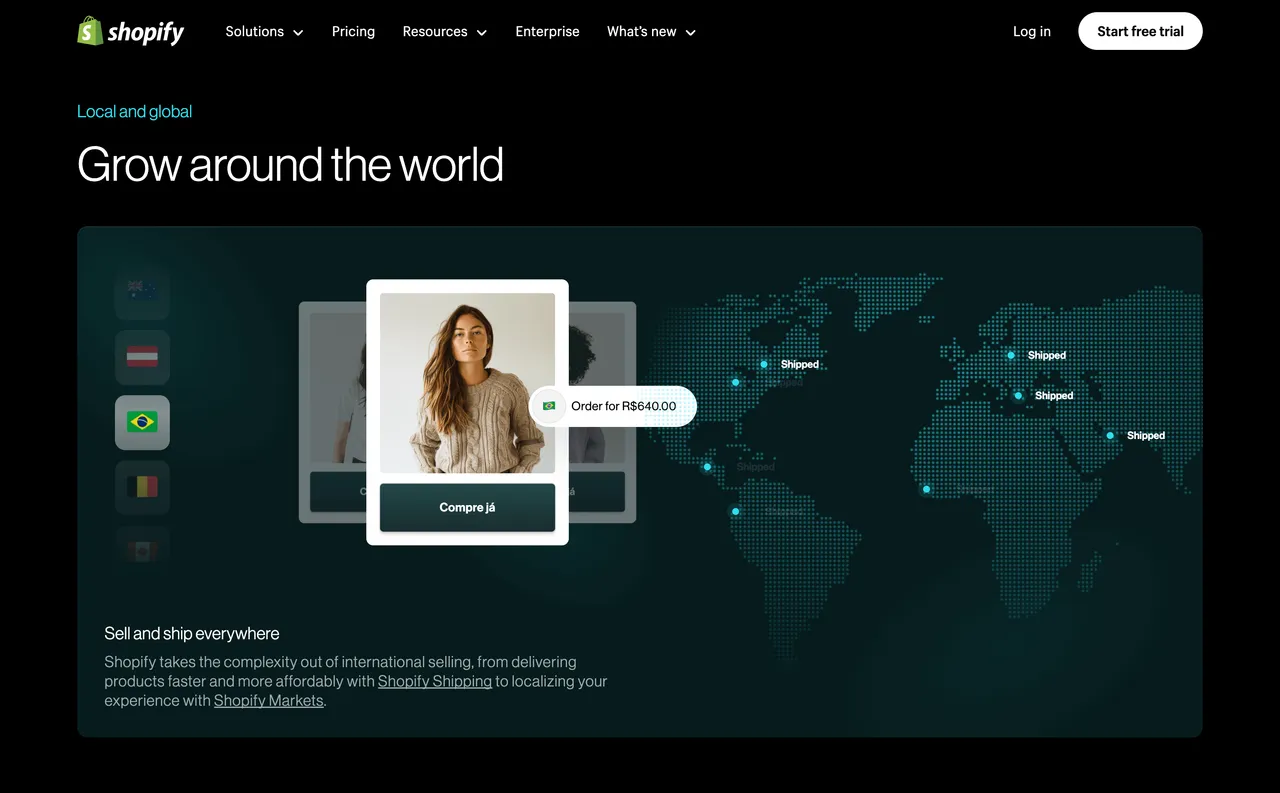Click the Start free trial button

(x=1140, y=31)
